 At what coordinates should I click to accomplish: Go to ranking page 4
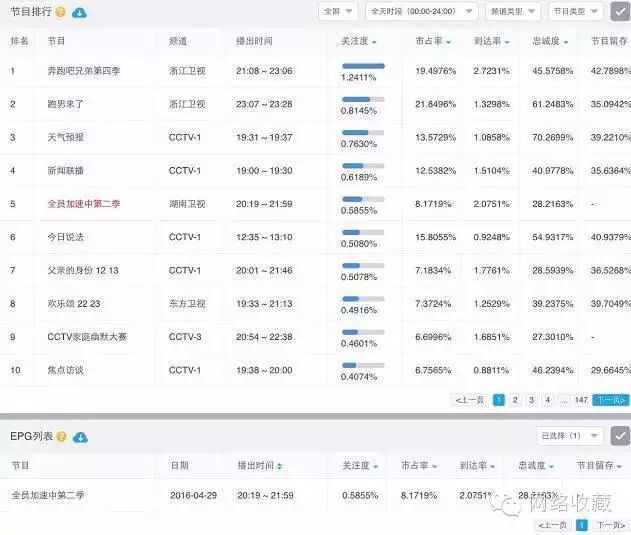point(548,400)
